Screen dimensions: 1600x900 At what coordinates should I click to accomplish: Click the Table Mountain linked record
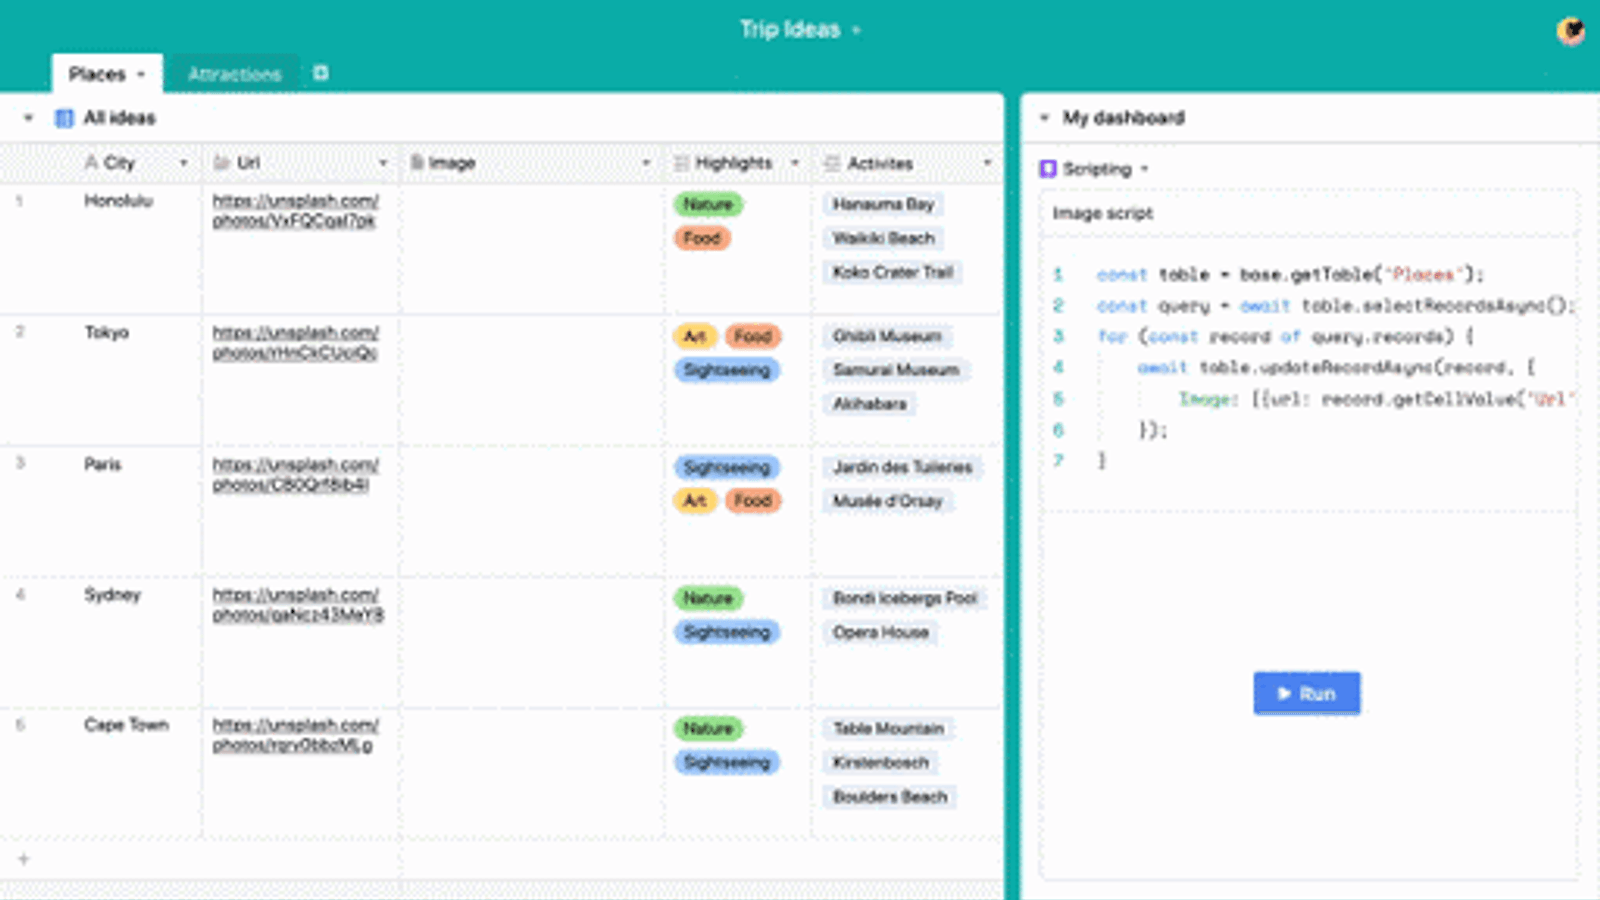pyautogui.click(x=888, y=729)
